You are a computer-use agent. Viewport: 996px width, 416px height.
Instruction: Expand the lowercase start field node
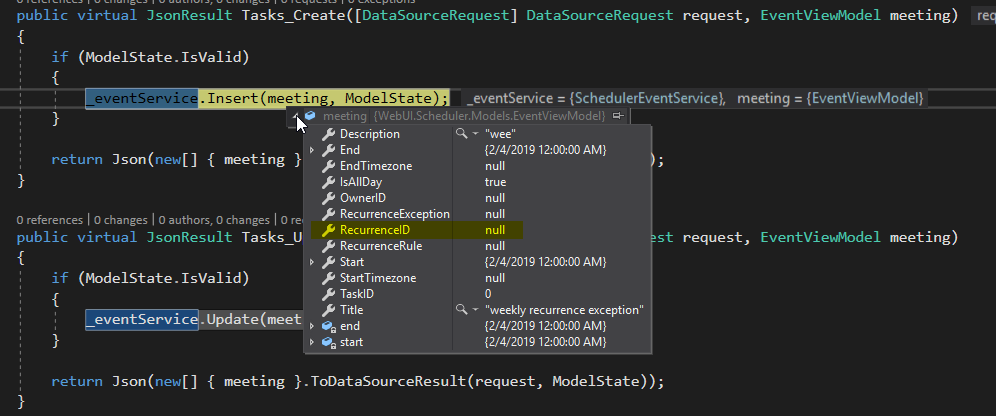coord(312,342)
